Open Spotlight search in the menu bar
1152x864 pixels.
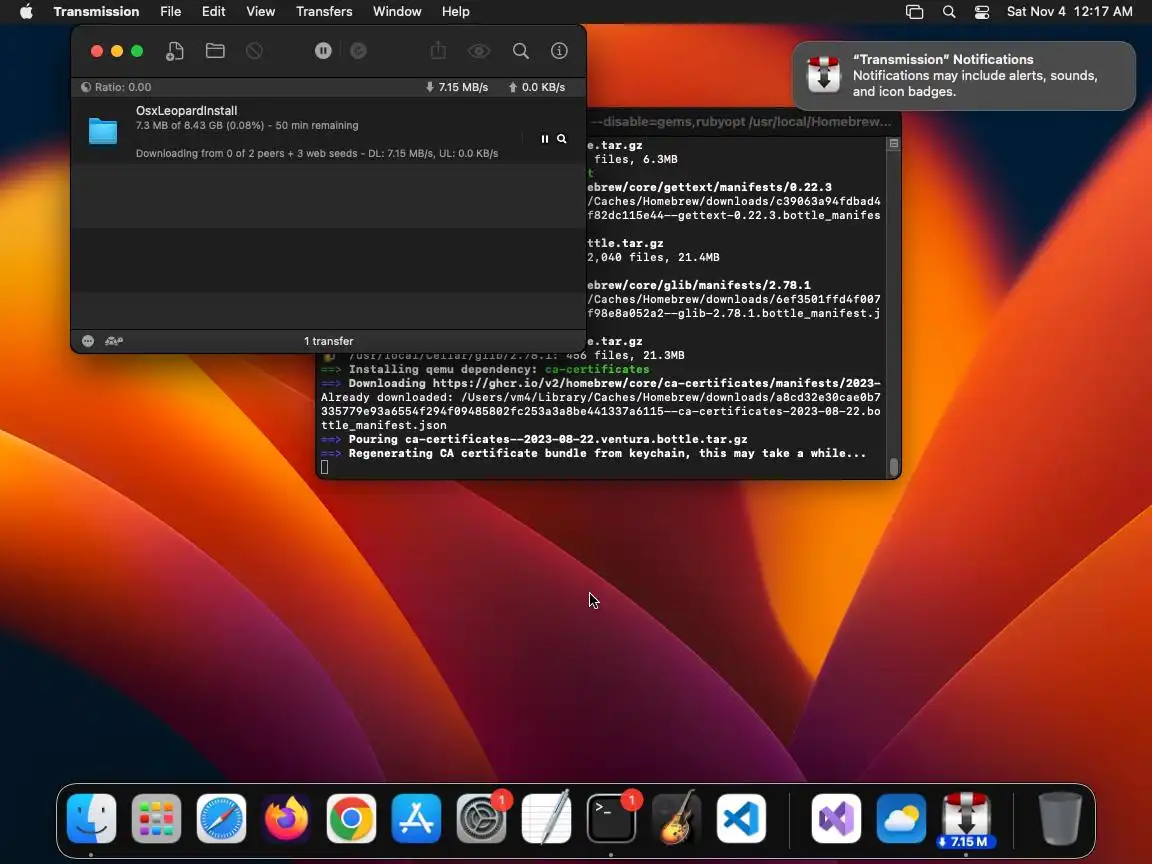coord(949,12)
